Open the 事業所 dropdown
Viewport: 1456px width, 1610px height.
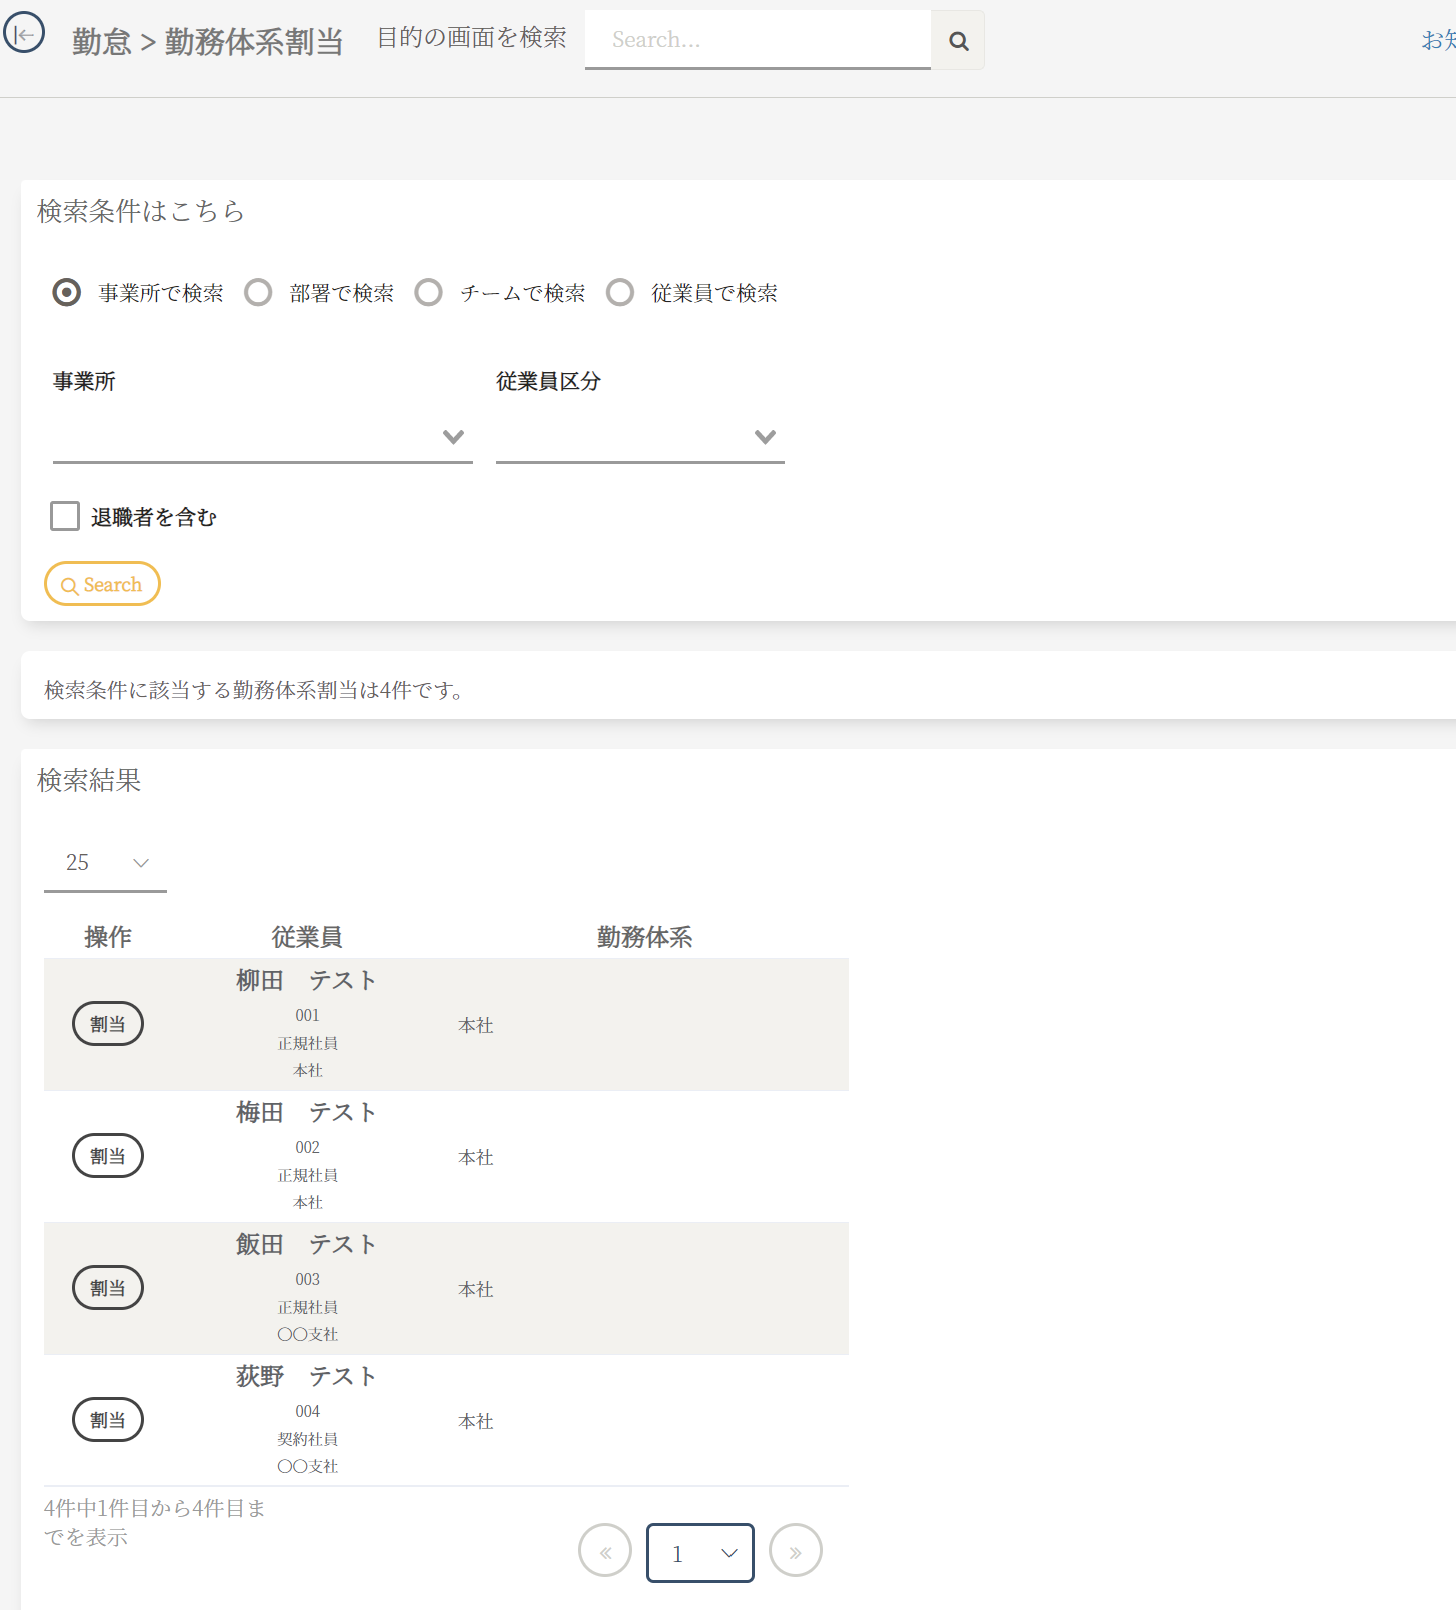click(x=262, y=437)
